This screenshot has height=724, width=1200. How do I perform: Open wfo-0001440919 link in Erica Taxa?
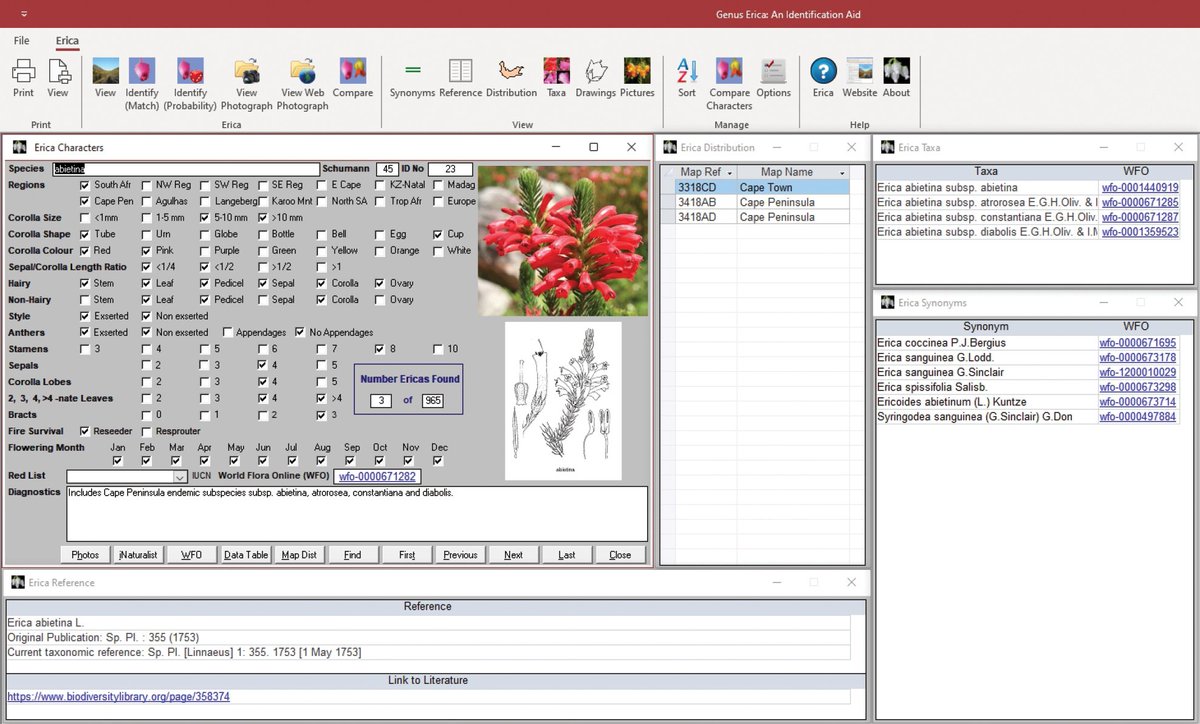(x=1139, y=187)
